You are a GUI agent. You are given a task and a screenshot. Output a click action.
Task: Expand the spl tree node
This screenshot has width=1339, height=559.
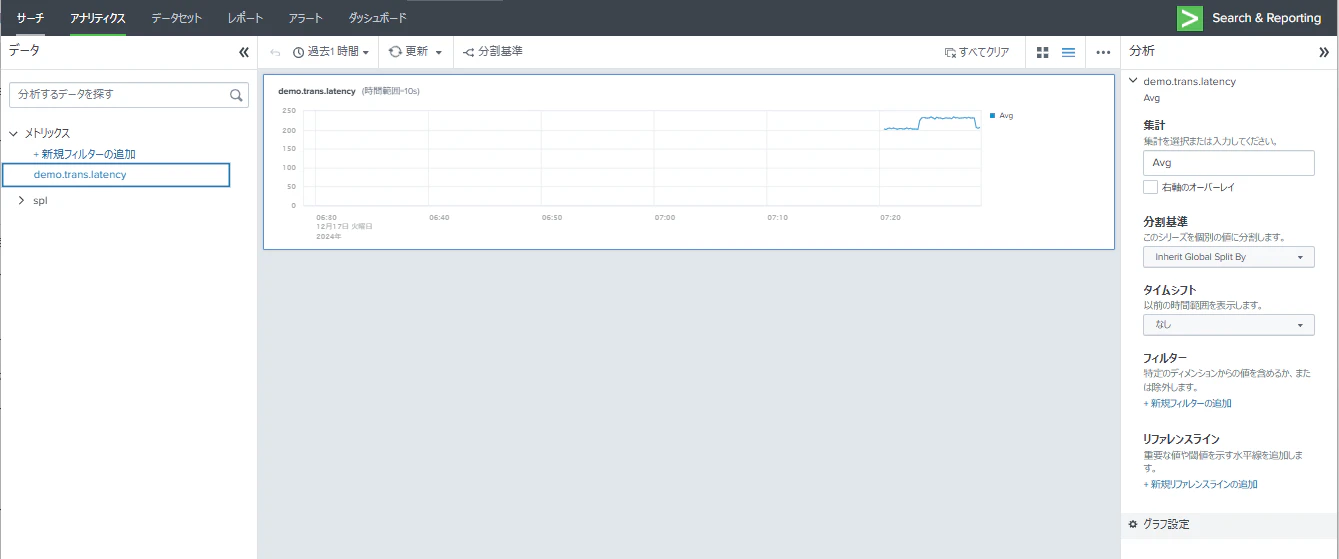tap(22, 200)
